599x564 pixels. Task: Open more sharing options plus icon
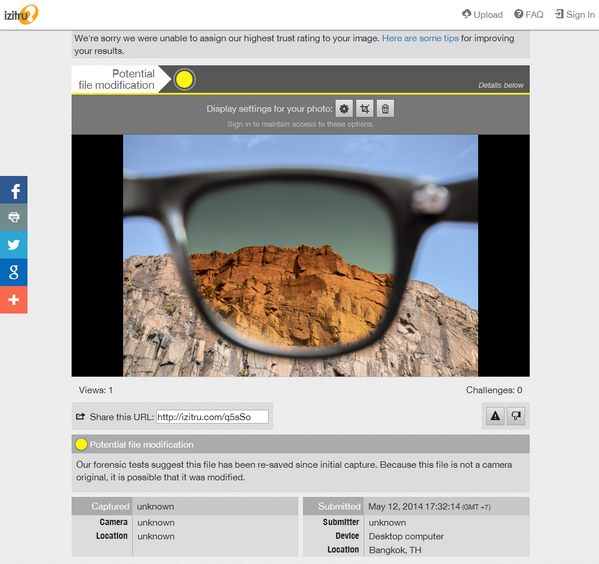(14, 300)
